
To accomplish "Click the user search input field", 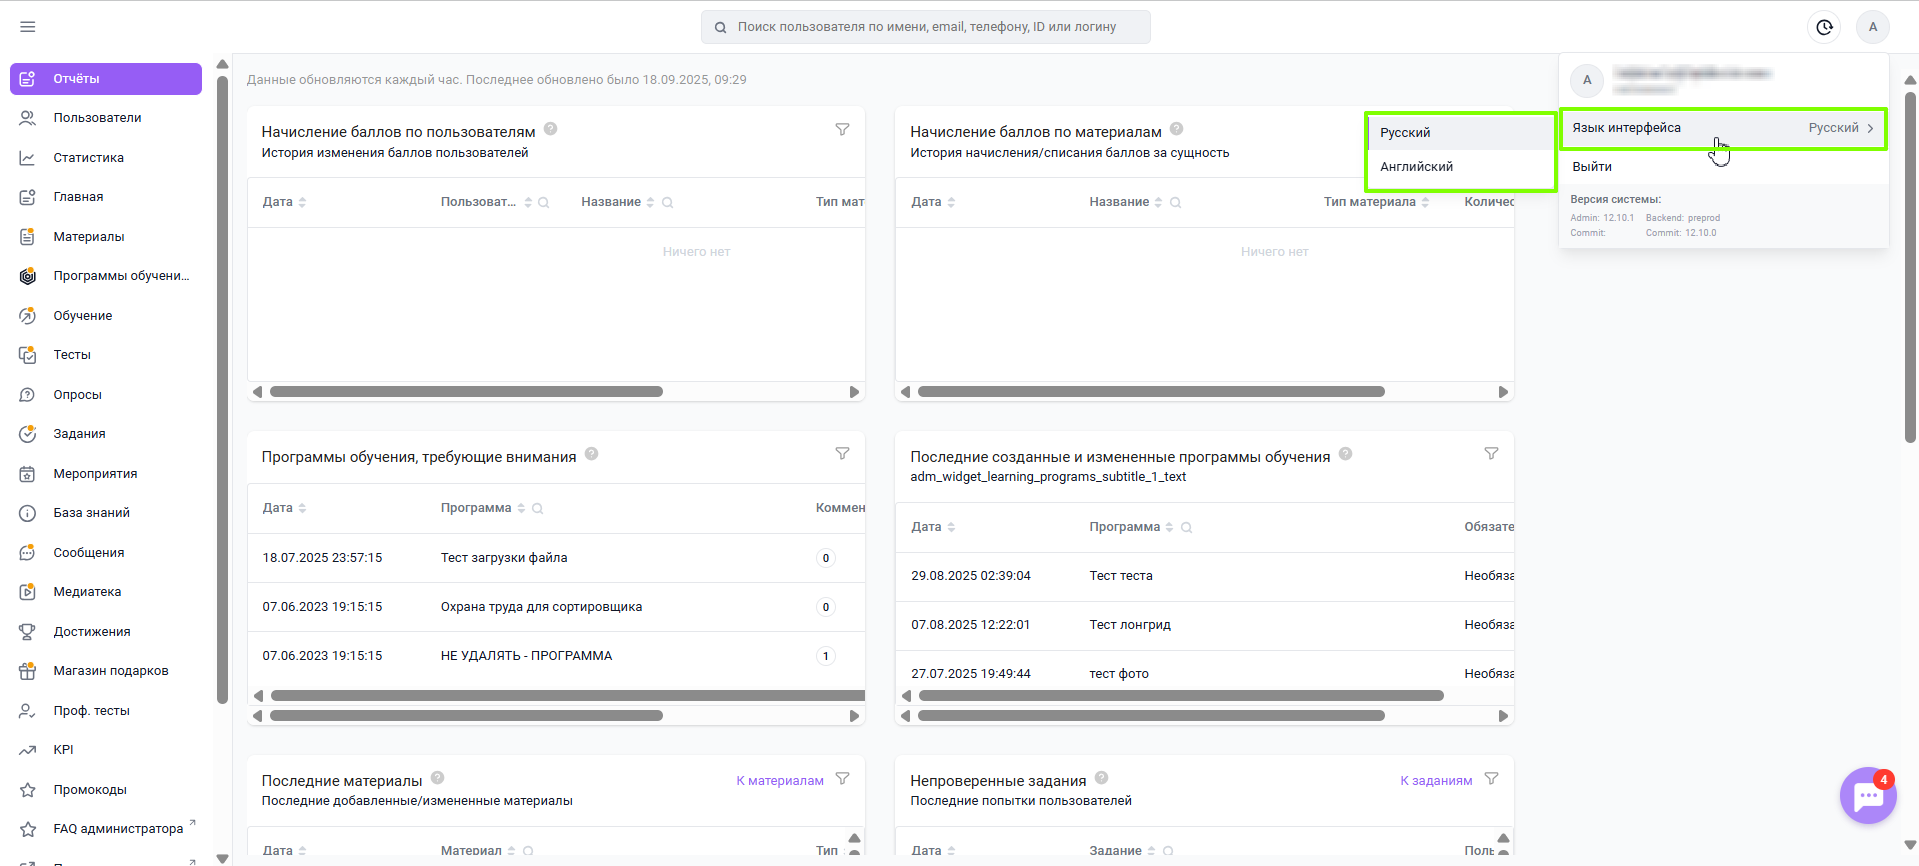I will point(926,27).
